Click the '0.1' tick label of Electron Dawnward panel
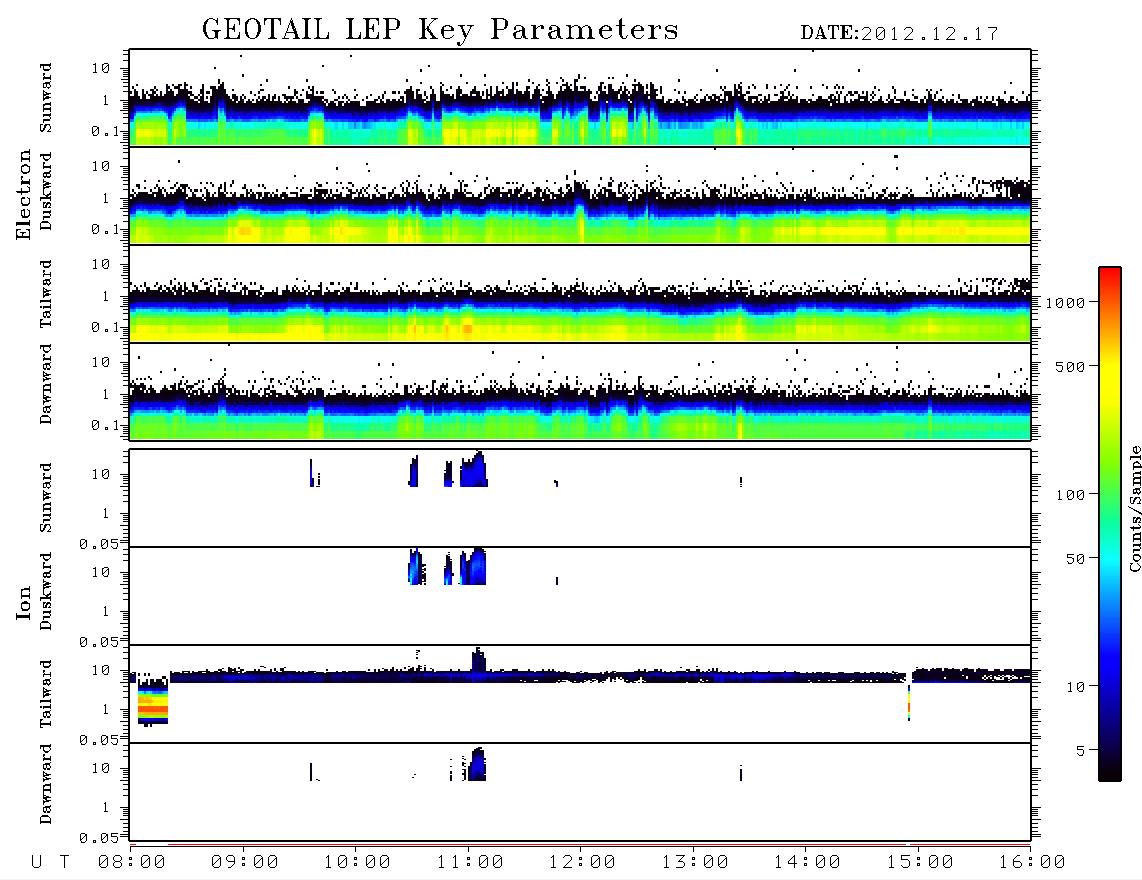Viewport: 1142px width, 880px height. pos(105,425)
